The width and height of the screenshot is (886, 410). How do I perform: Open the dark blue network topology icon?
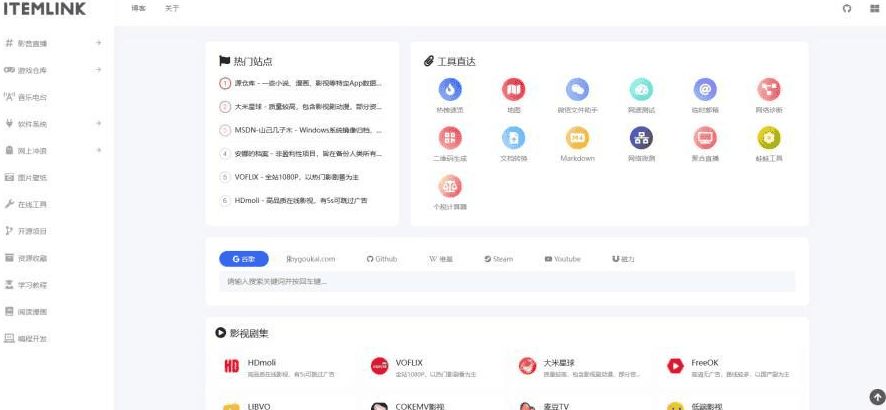point(641,138)
